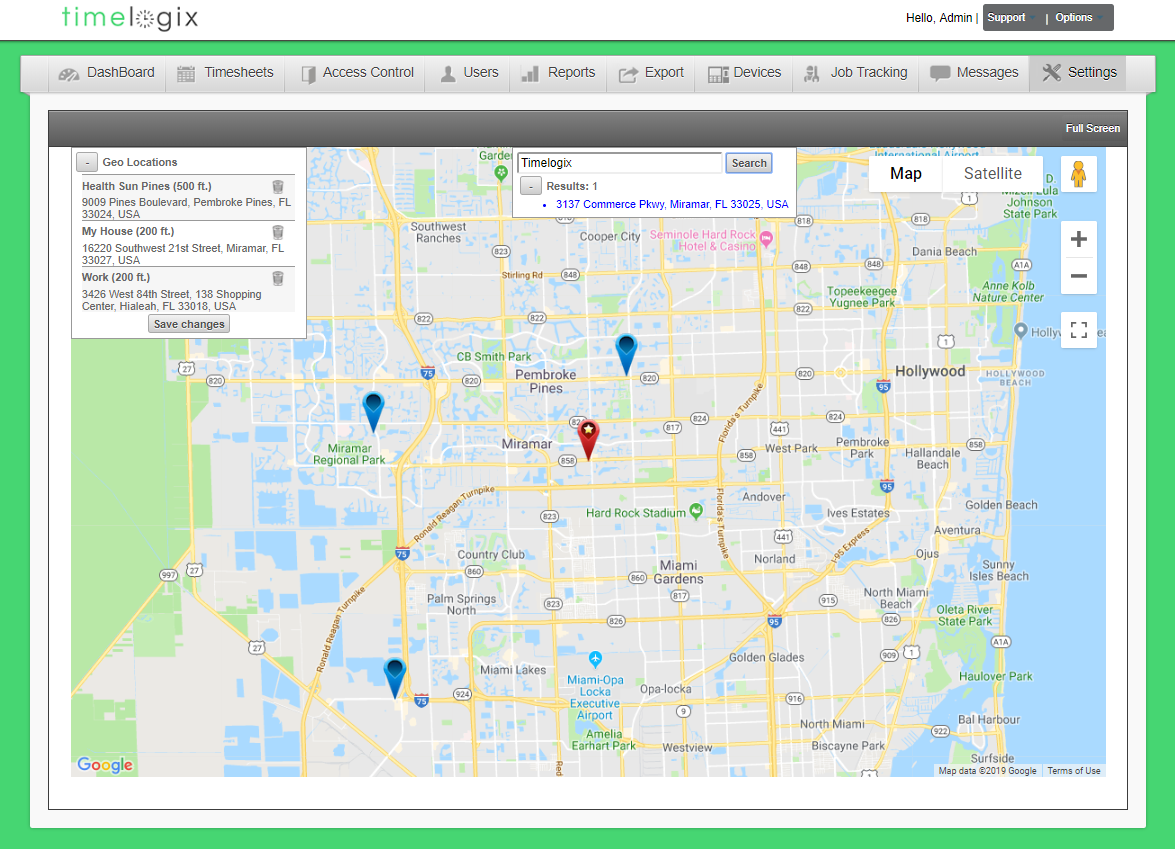This screenshot has height=849, width=1175.
Task: Click the Google logo on the map
Action: click(x=105, y=764)
